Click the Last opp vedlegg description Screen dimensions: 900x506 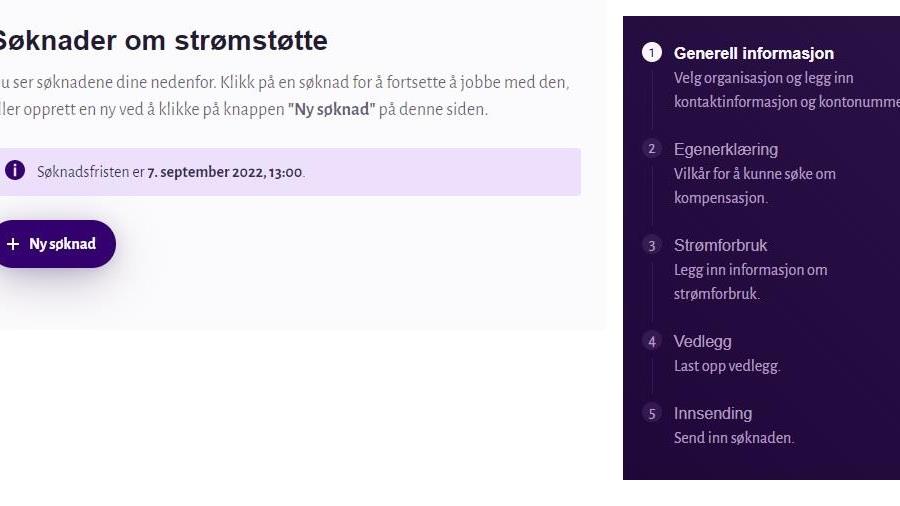pos(727,366)
